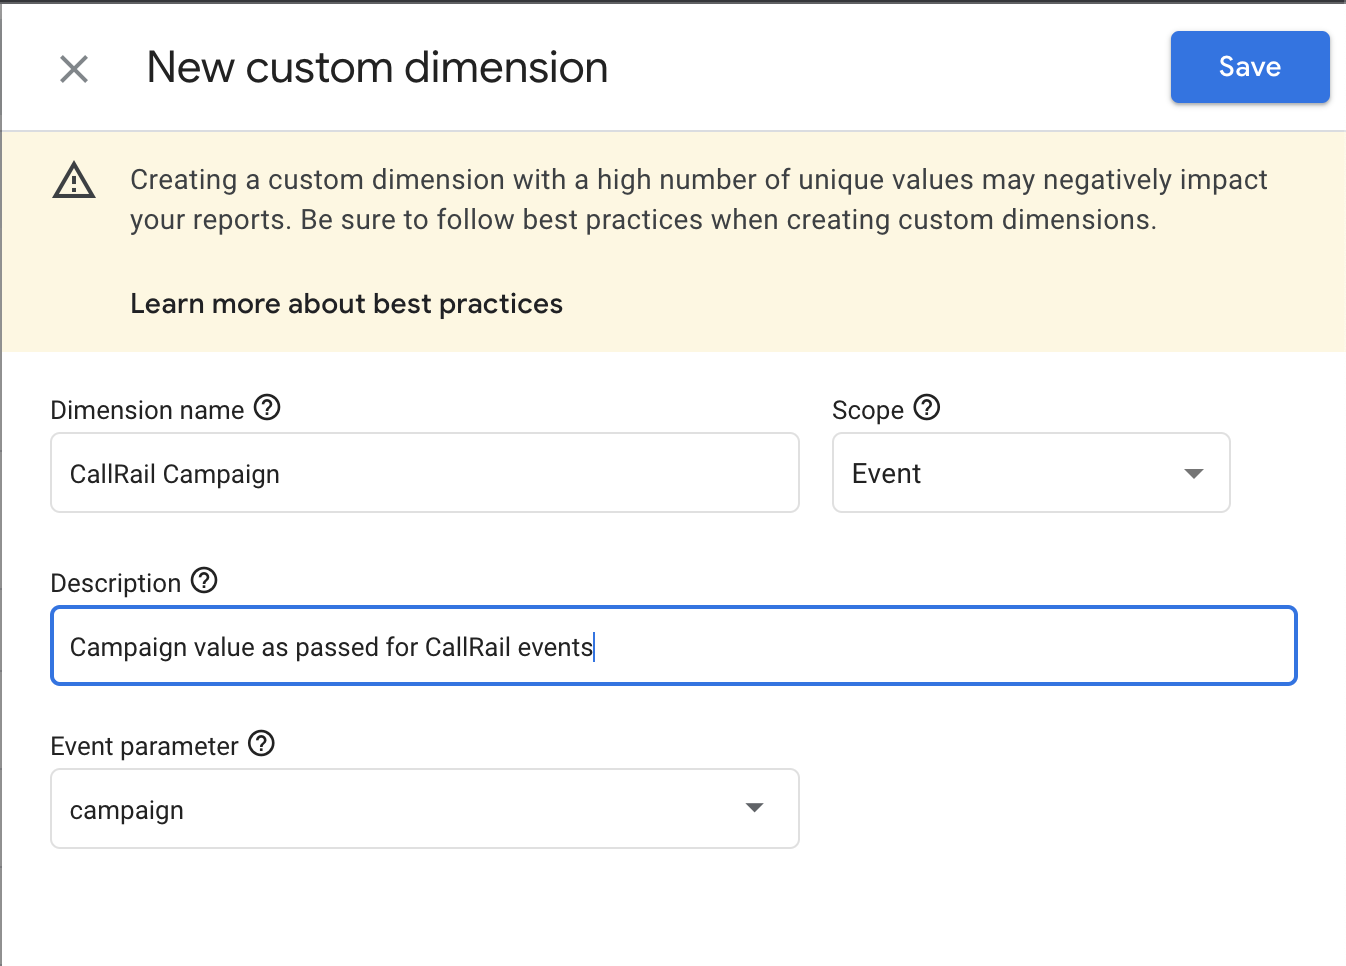Show help for Description field
The width and height of the screenshot is (1346, 966).
tap(204, 581)
